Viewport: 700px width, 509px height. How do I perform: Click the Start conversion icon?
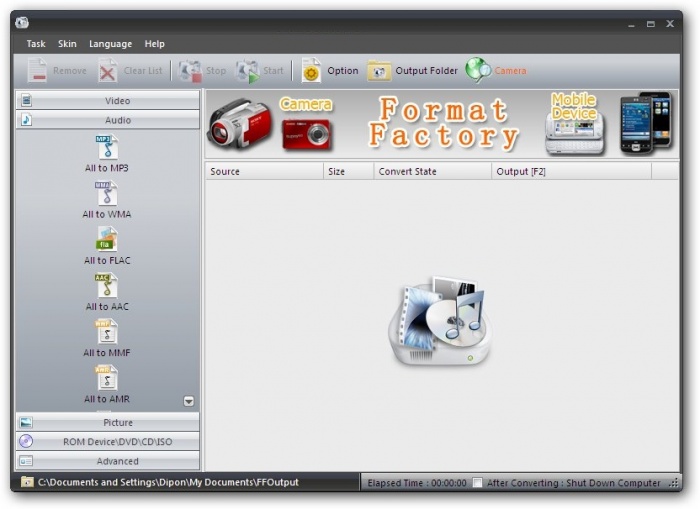pyautogui.click(x=247, y=71)
